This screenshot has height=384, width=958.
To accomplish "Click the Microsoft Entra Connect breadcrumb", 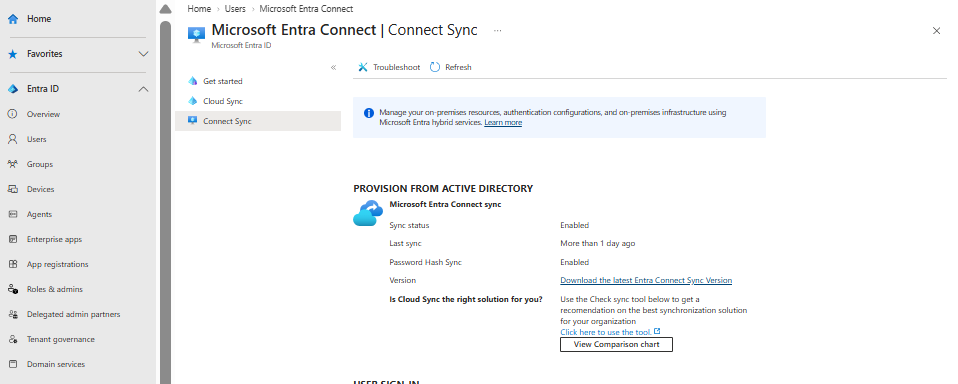I will tap(306, 9).
